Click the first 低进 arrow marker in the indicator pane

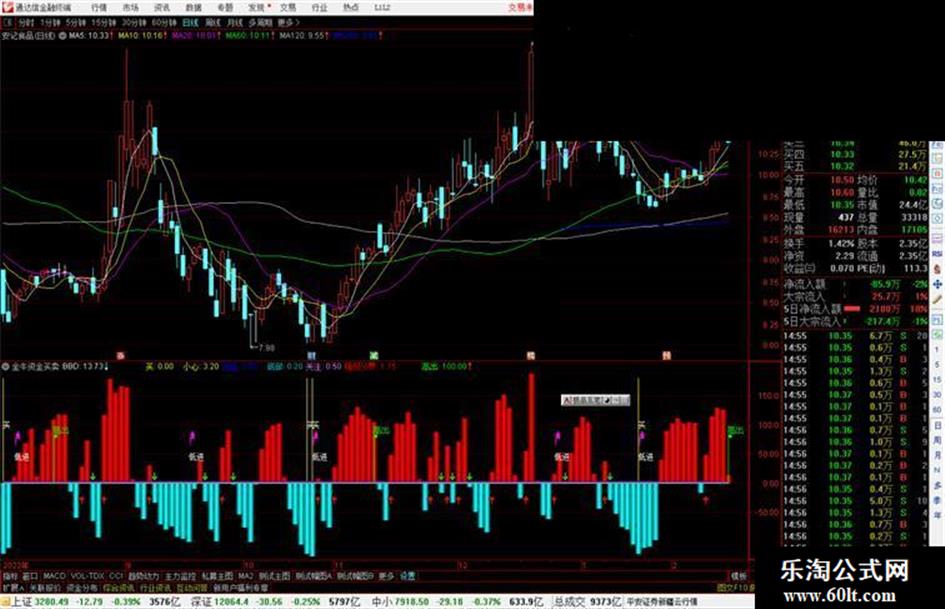click(x=17, y=437)
